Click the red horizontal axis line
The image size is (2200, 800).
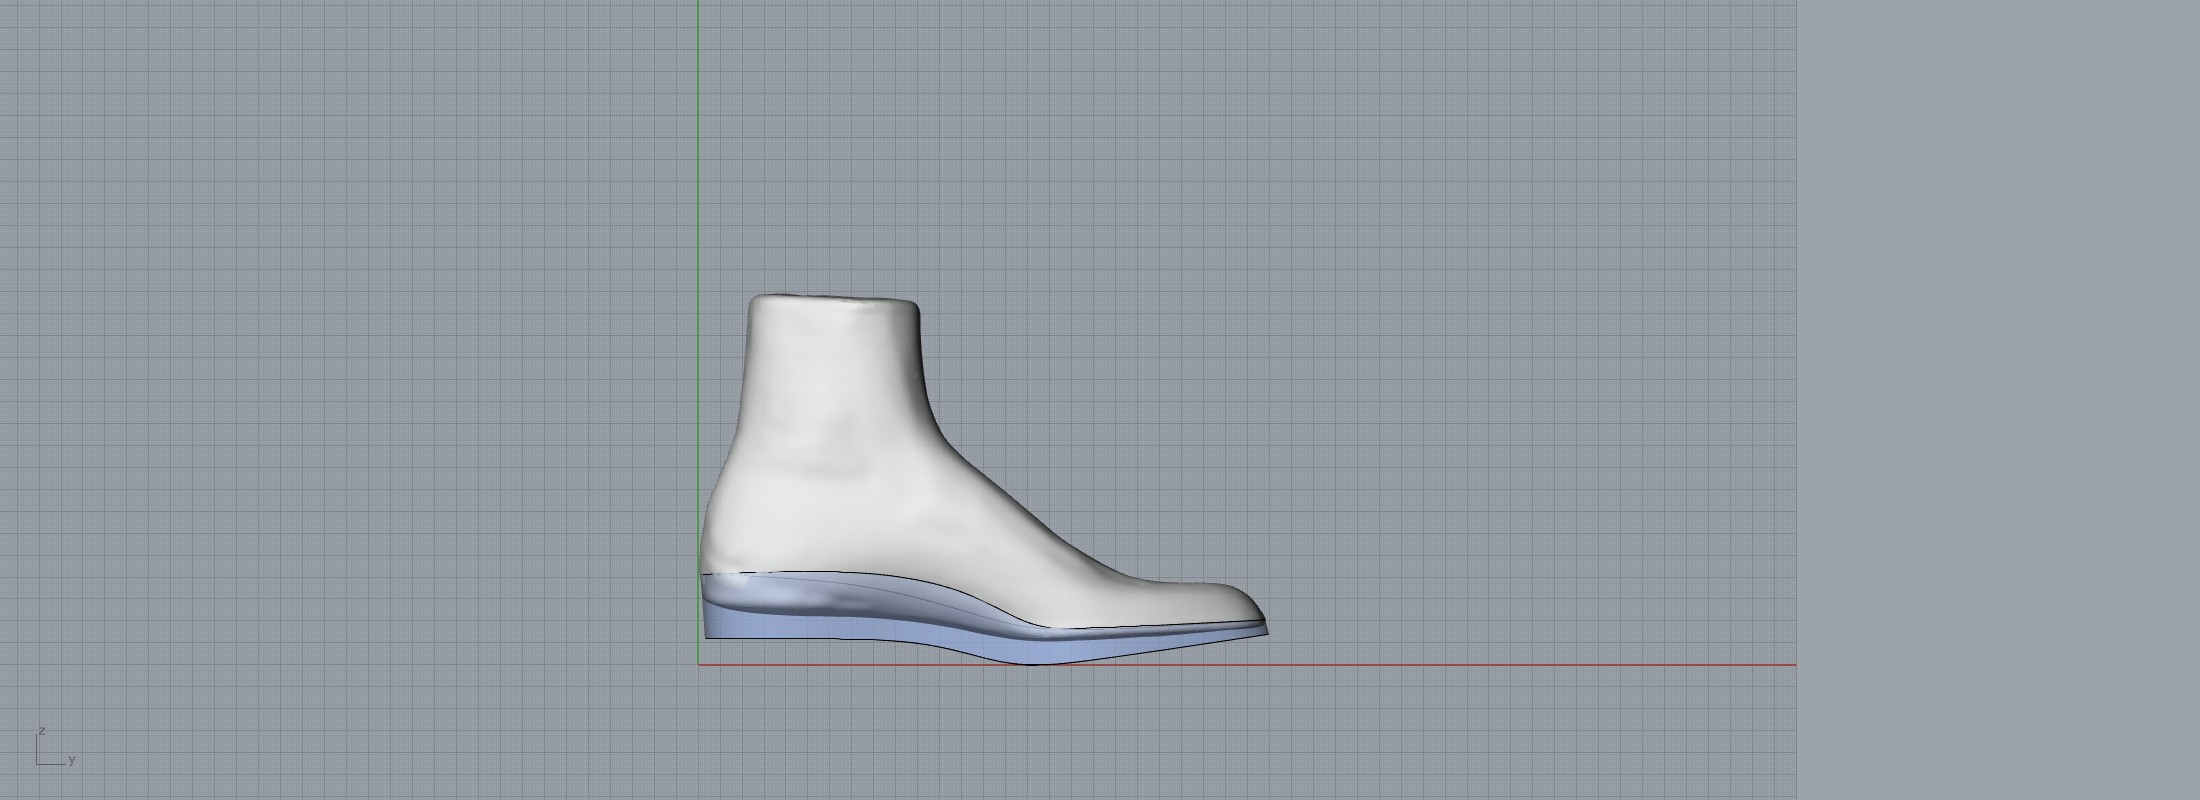(x=1500, y=665)
